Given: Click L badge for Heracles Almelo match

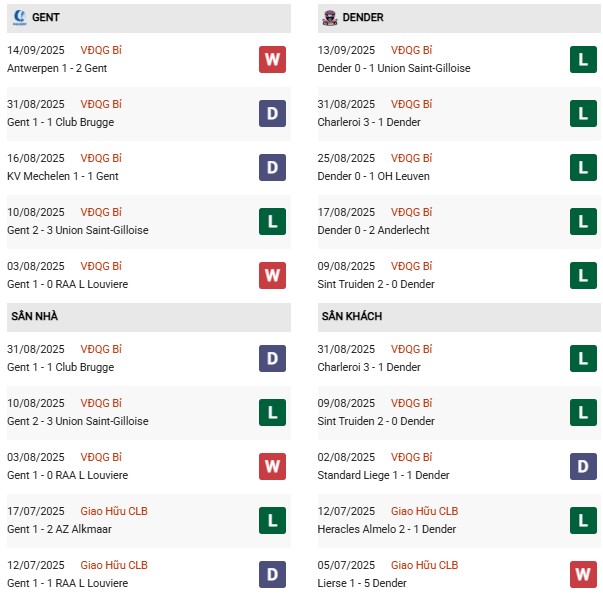Looking at the screenshot, I should click(x=583, y=520).
